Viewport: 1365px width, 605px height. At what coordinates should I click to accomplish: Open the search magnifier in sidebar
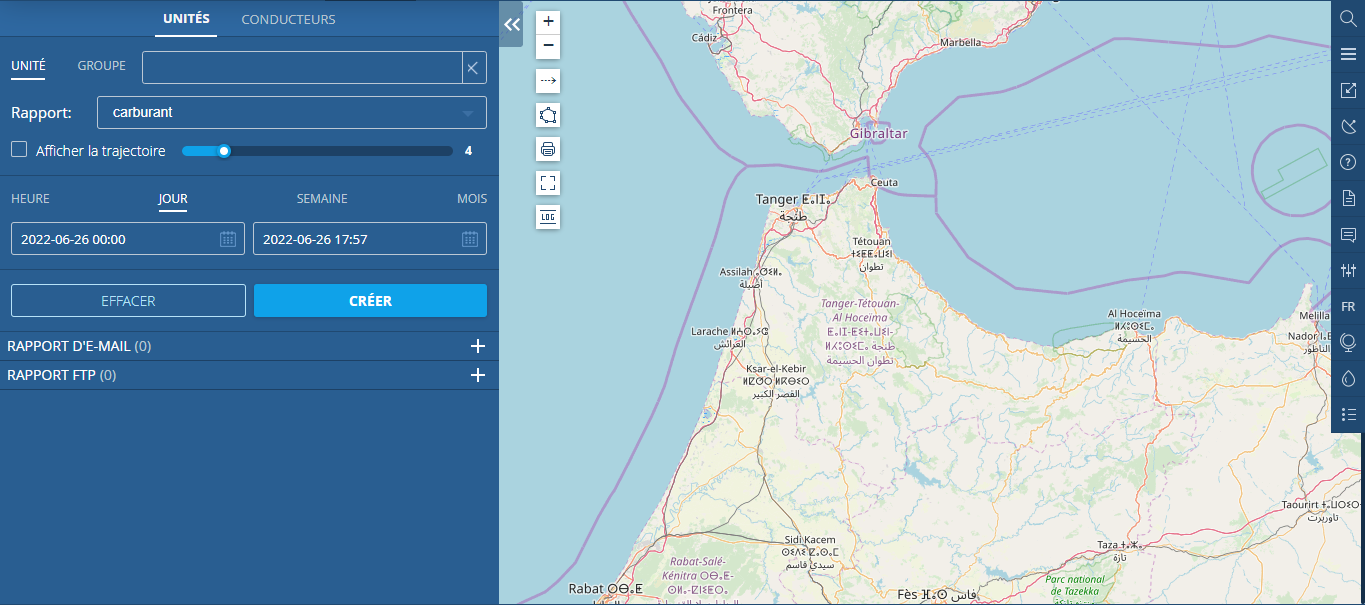pyautogui.click(x=1348, y=19)
